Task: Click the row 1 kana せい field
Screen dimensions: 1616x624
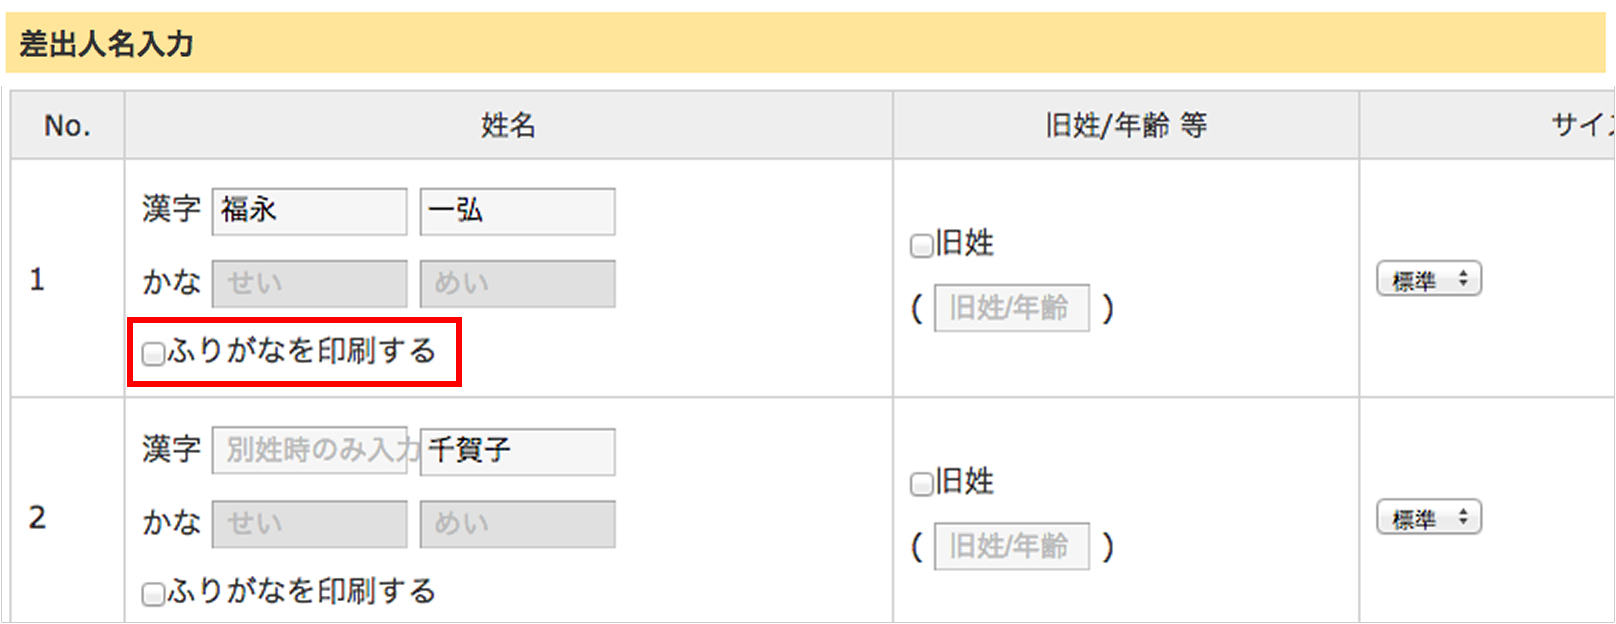Action: click(309, 284)
